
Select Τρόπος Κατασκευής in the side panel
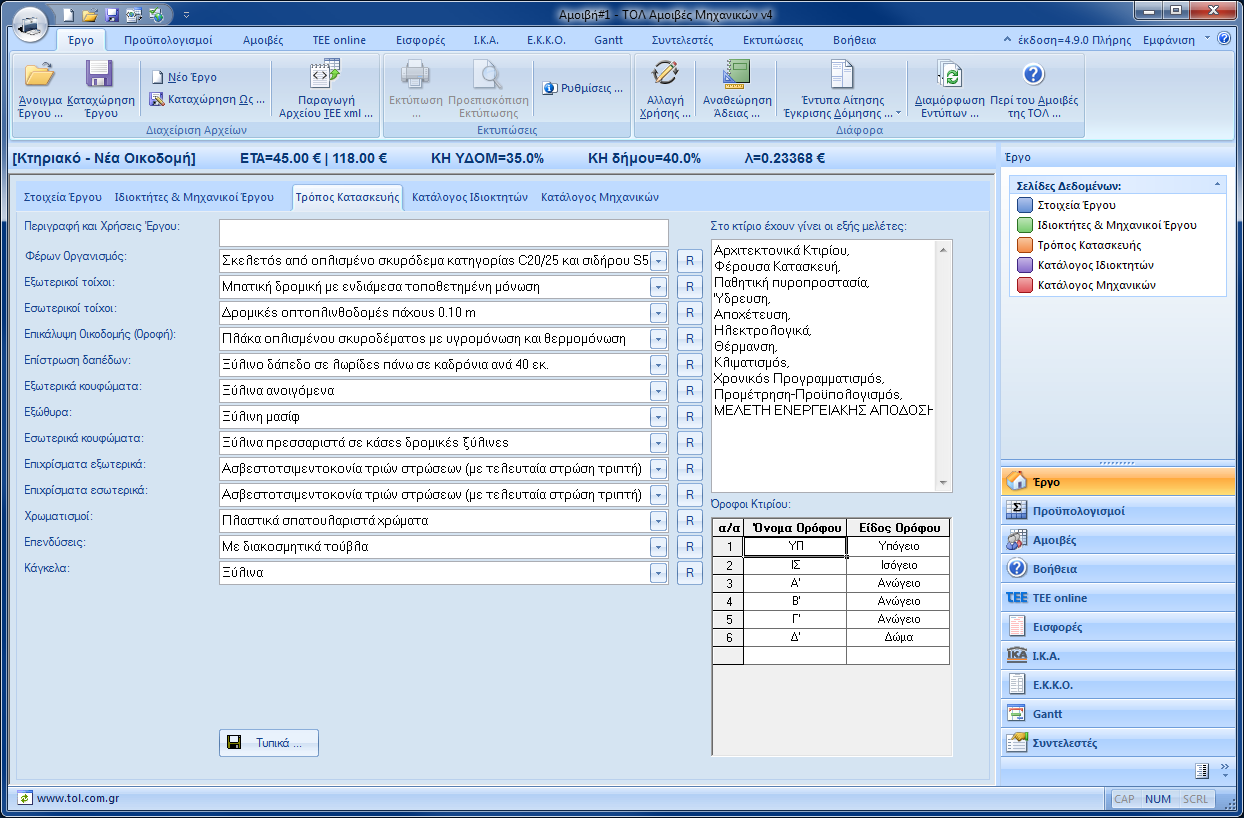coord(1079,245)
